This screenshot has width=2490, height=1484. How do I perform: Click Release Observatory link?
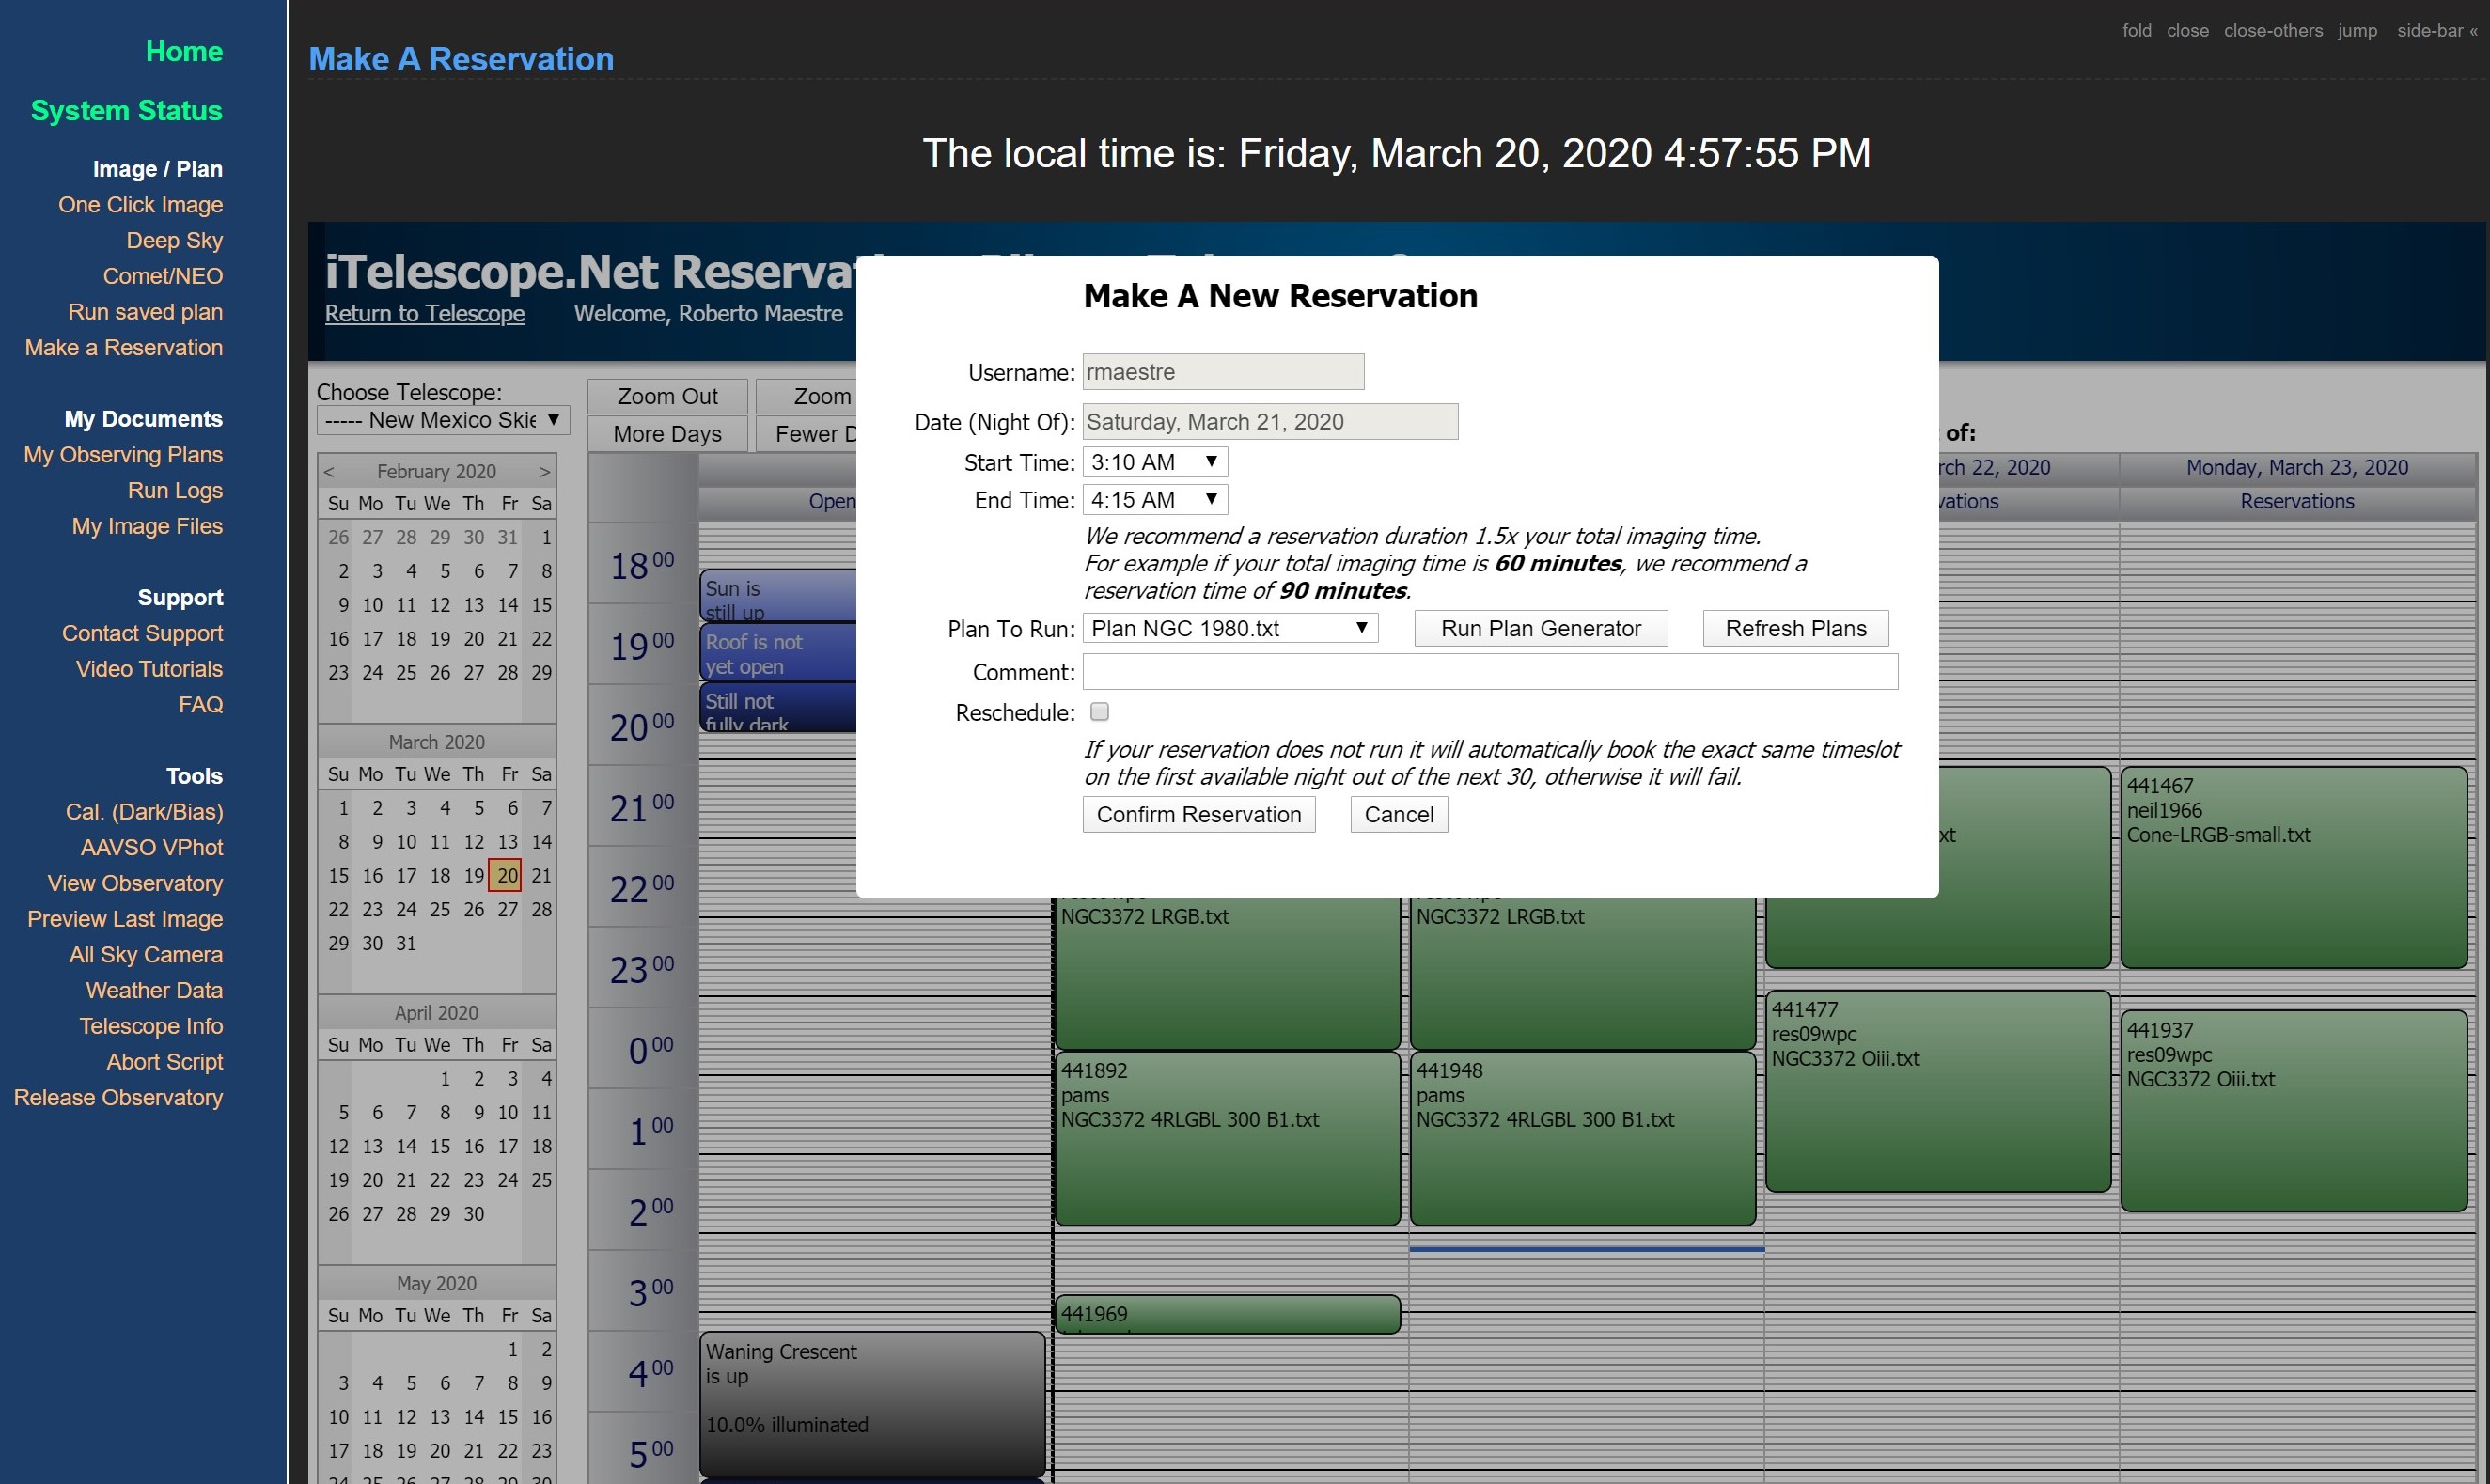pyautogui.click(x=118, y=1097)
